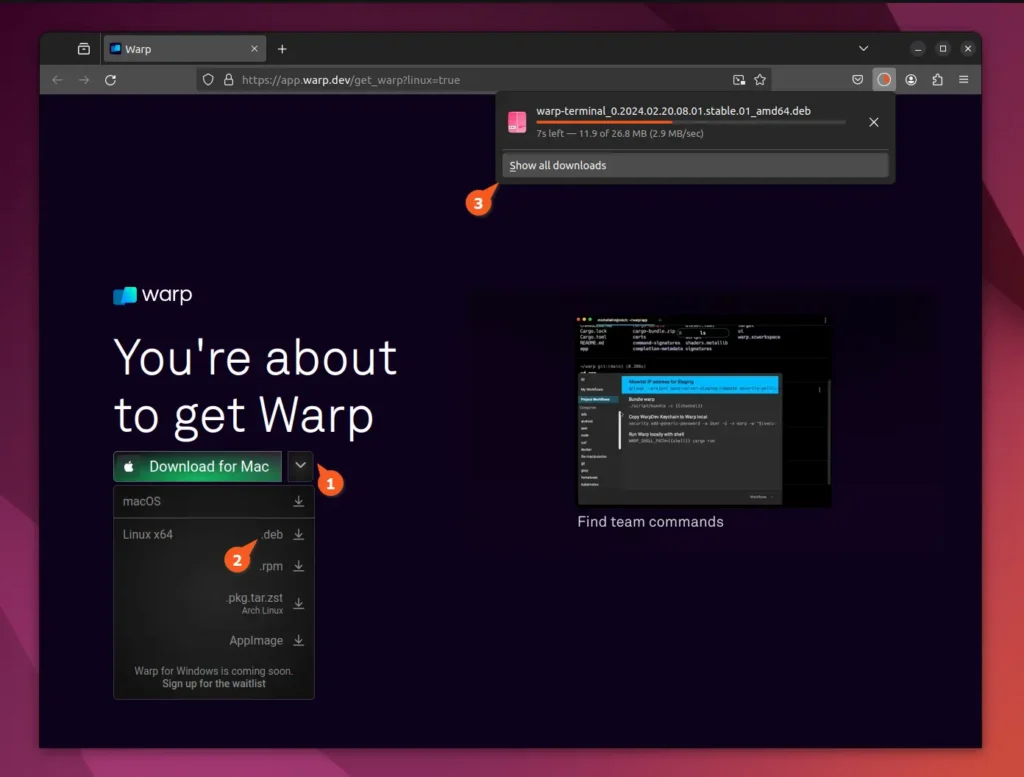Click the Firefox downloads toolbar icon
The image size is (1024, 777).
(x=884, y=80)
